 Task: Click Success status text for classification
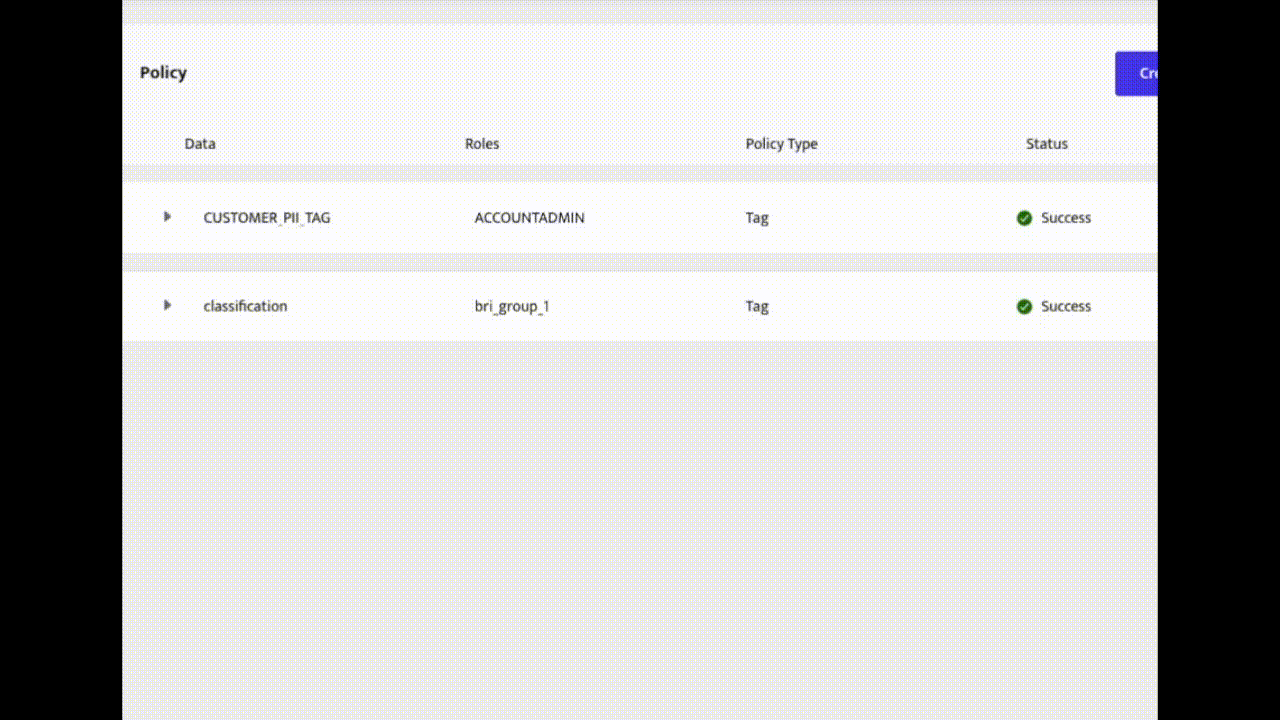click(1065, 307)
